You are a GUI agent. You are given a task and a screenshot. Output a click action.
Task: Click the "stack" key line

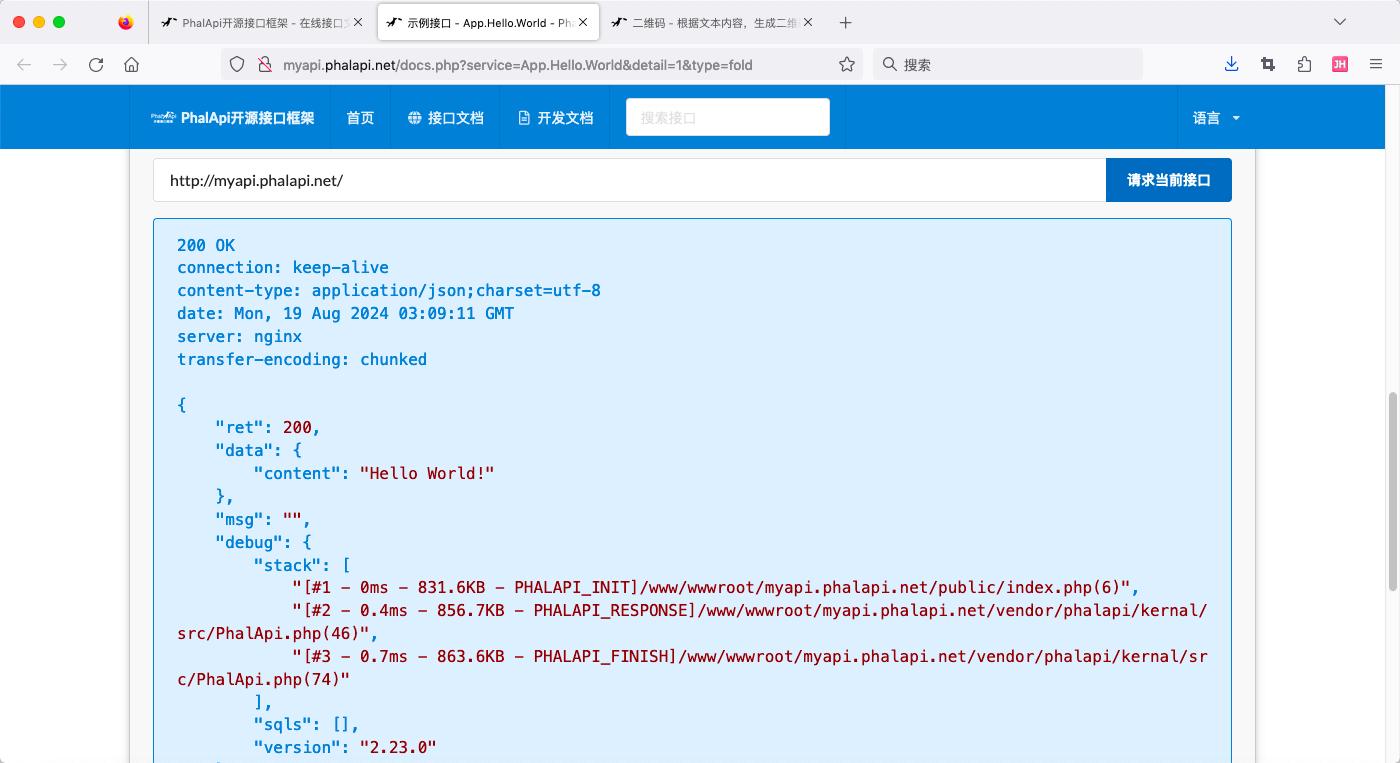pyautogui.click(x=302, y=566)
